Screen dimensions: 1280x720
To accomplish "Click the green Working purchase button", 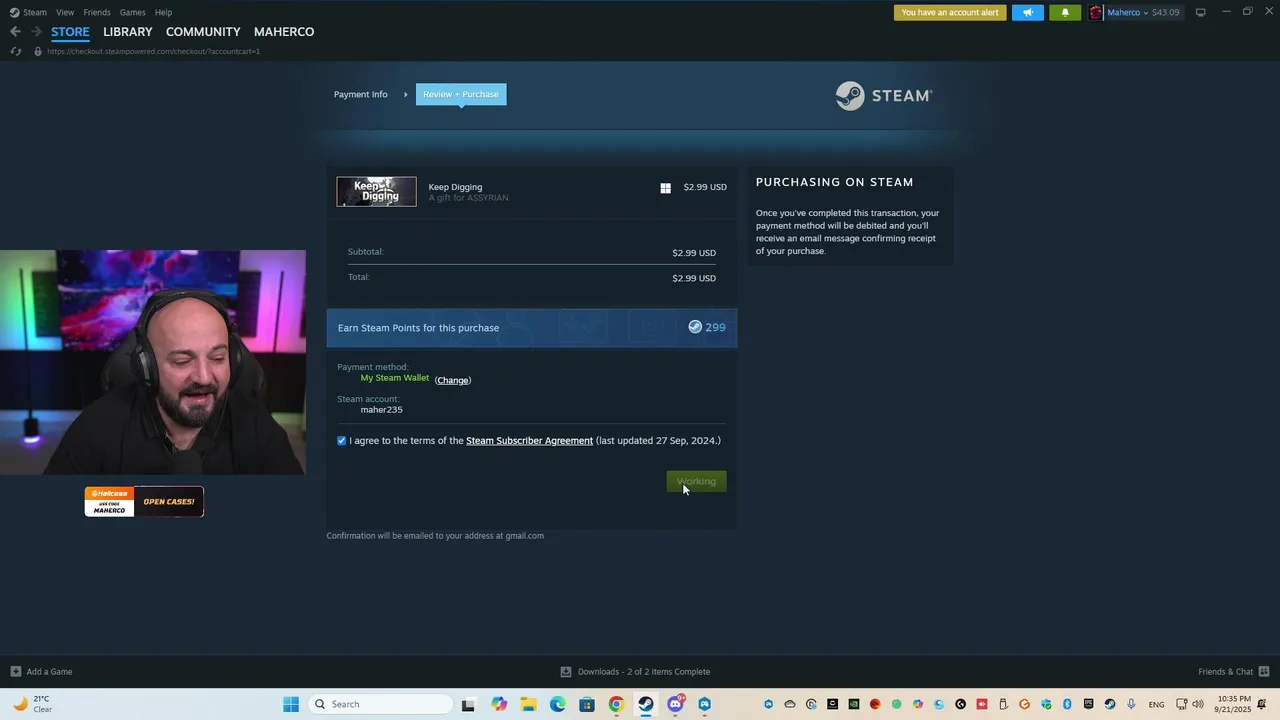I will [x=697, y=481].
